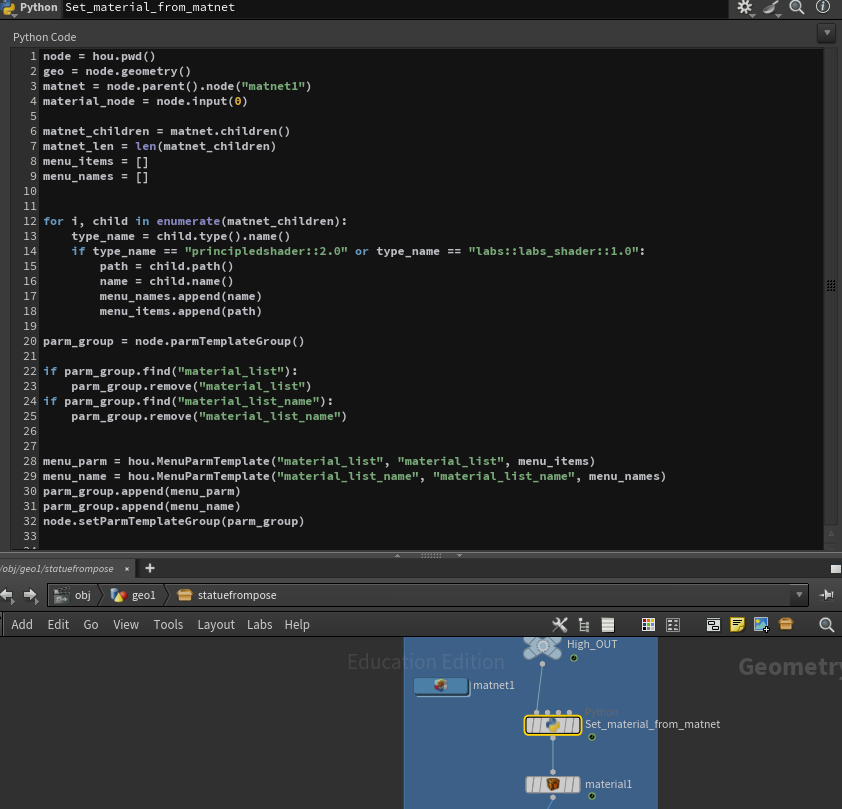Switch network to list view mode
The height and width of the screenshot is (809, 842).
point(607,624)
